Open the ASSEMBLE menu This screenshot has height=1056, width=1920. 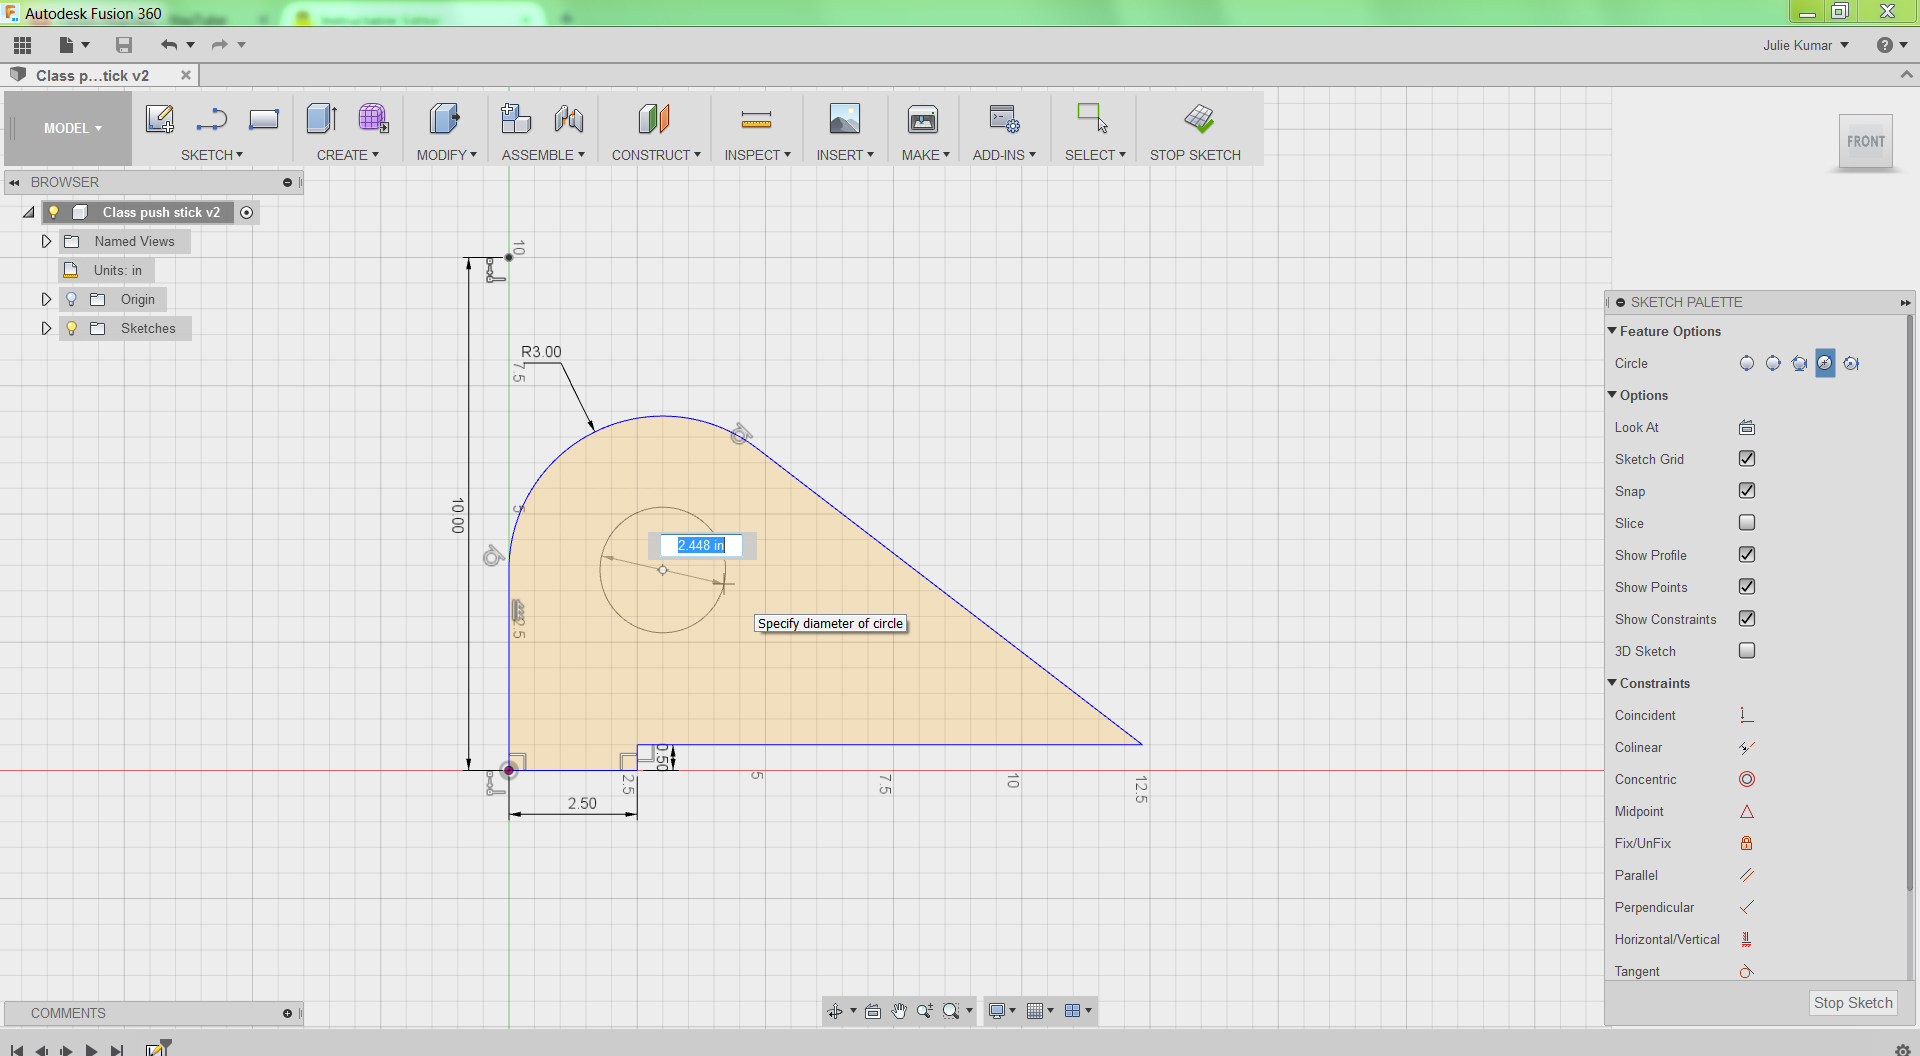point(544,155)
